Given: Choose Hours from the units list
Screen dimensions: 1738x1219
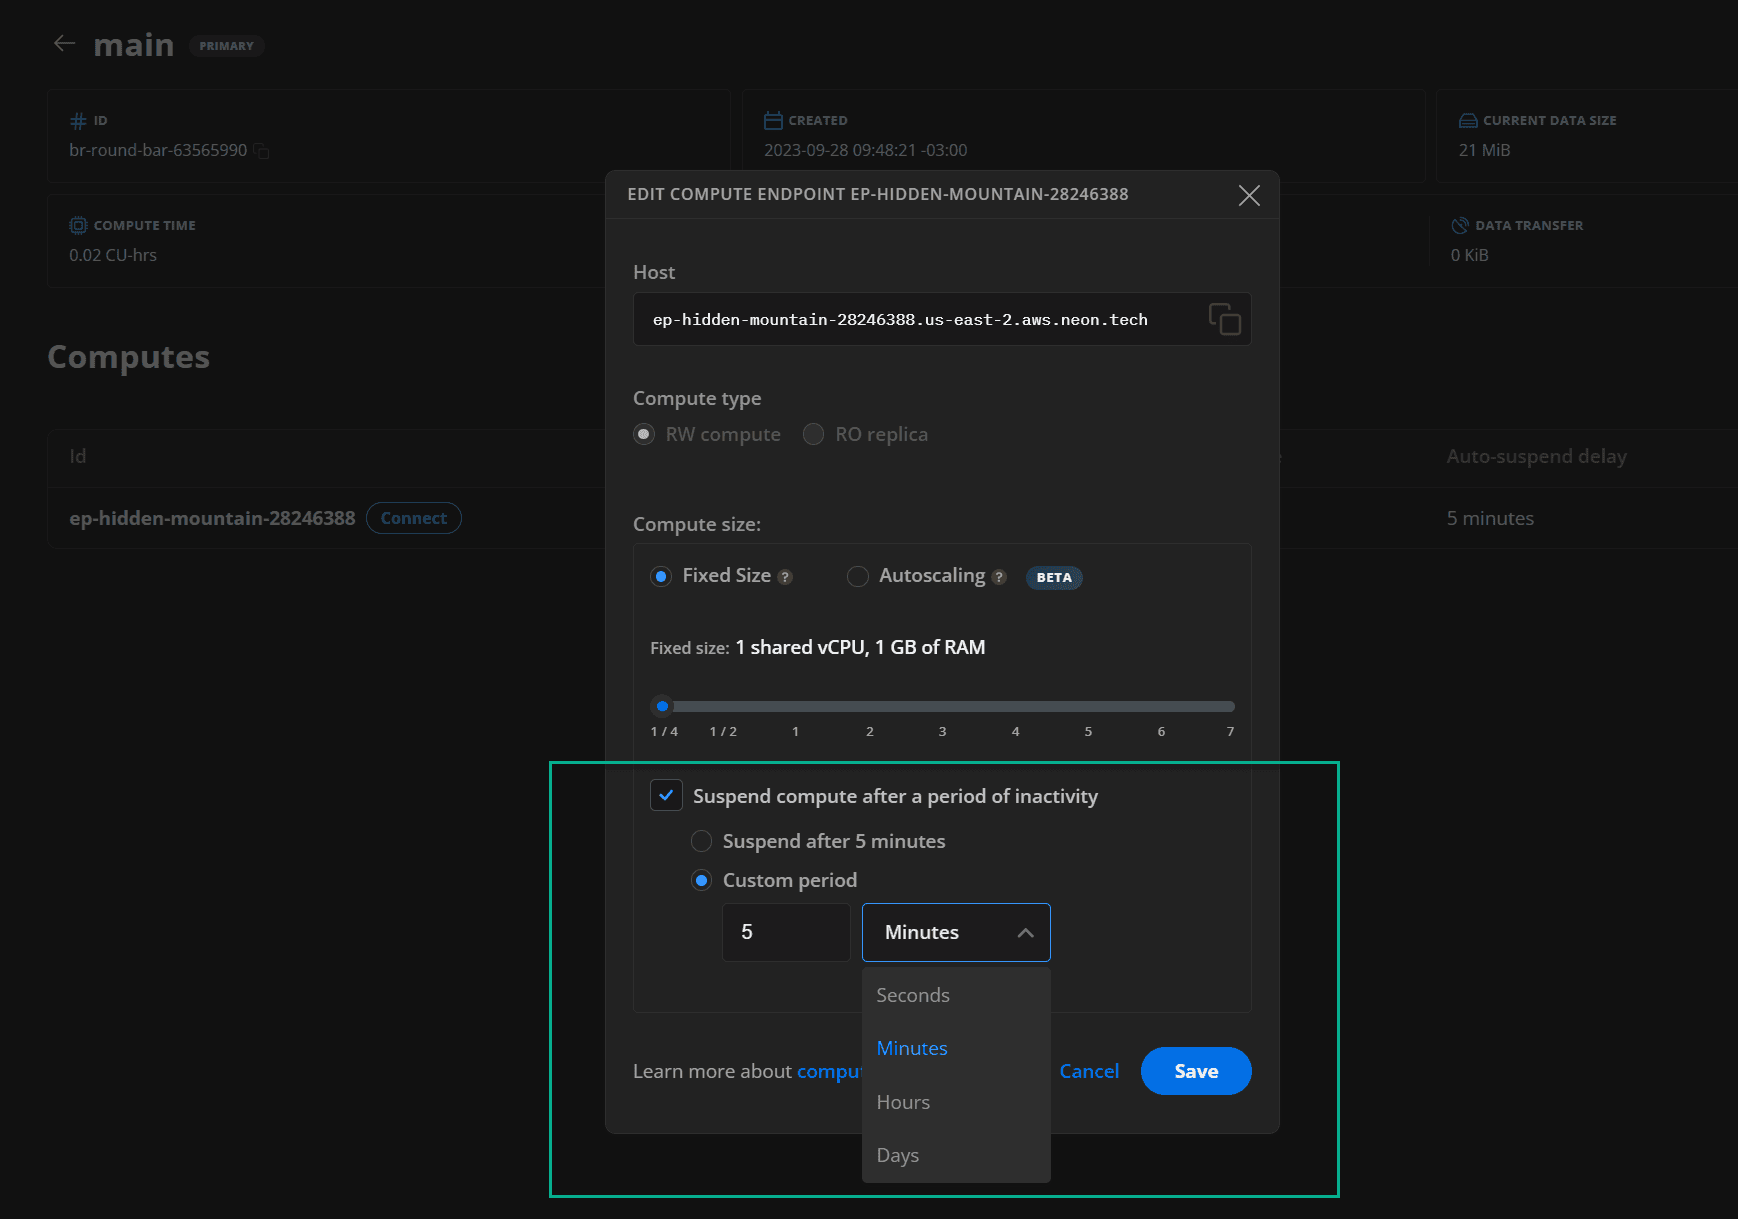Looking at the screenshot, I should point(903,1101).
